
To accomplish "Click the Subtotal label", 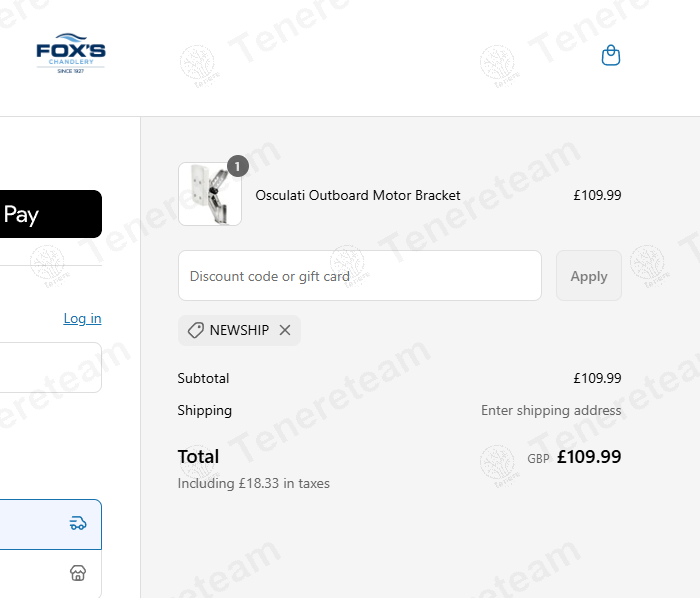I will click(x=203, y=378).
